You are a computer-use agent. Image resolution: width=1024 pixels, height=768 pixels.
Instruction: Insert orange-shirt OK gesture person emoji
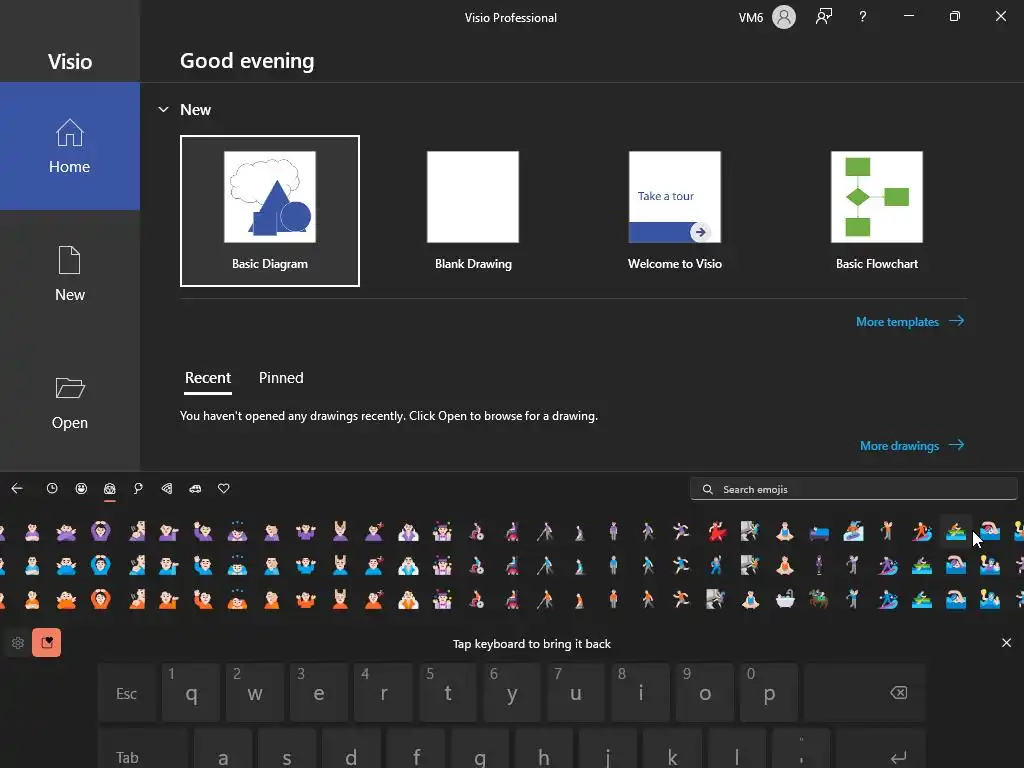coord(101,599)
